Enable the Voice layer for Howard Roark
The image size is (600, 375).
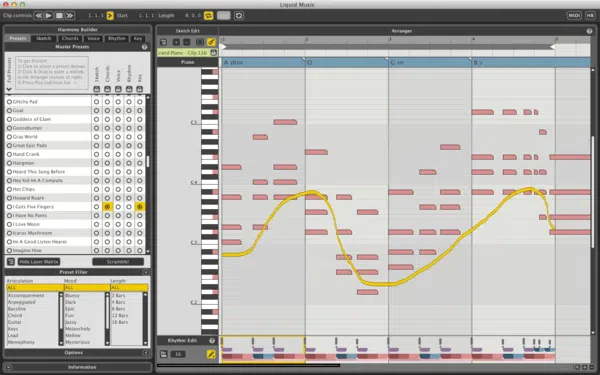pyautogui.click(x=118, y=198)
